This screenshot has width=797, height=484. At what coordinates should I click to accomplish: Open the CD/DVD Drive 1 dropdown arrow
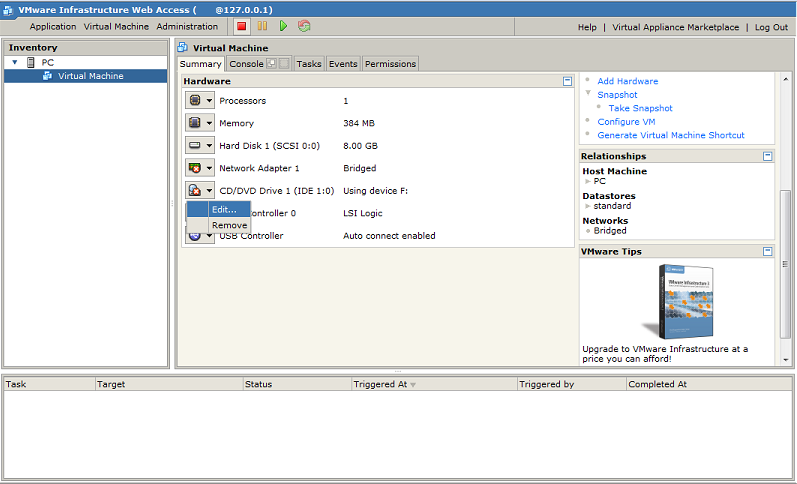coord(209,191)
